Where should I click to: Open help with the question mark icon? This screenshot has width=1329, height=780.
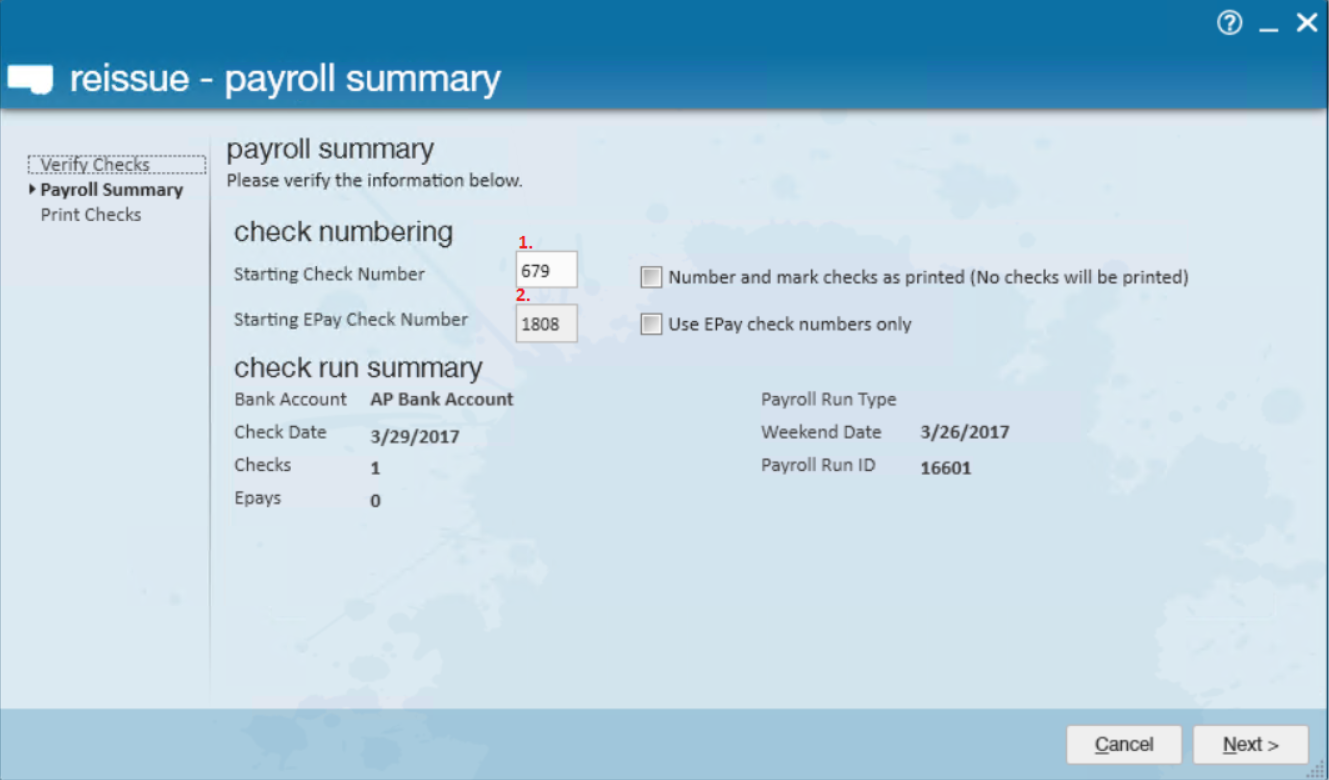(1229, 24)
